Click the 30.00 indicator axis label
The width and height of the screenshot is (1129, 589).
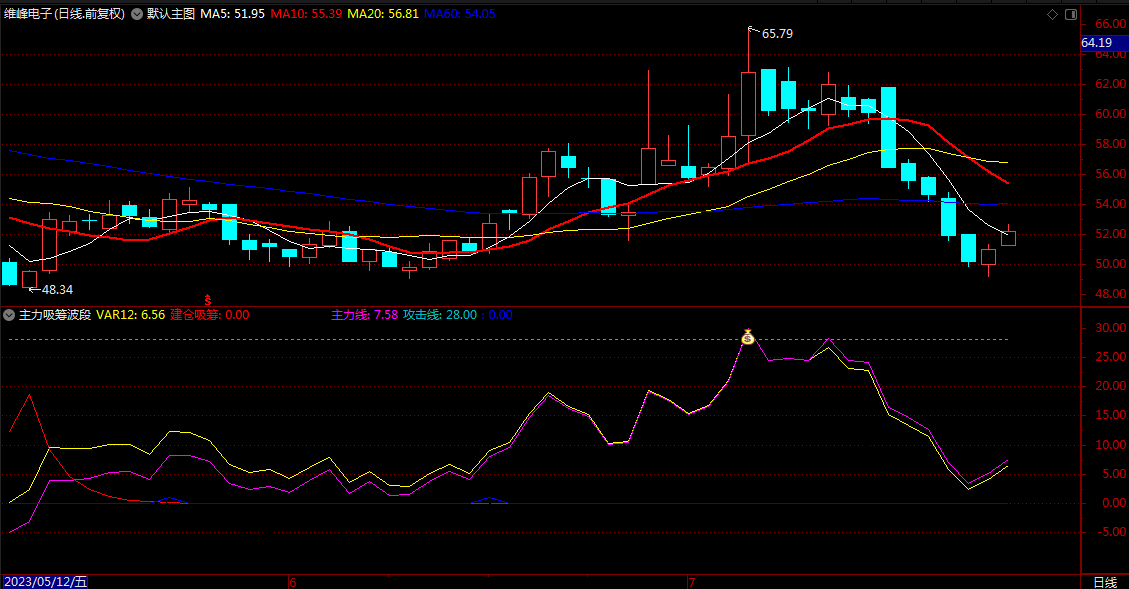[x=1110, y=328]
